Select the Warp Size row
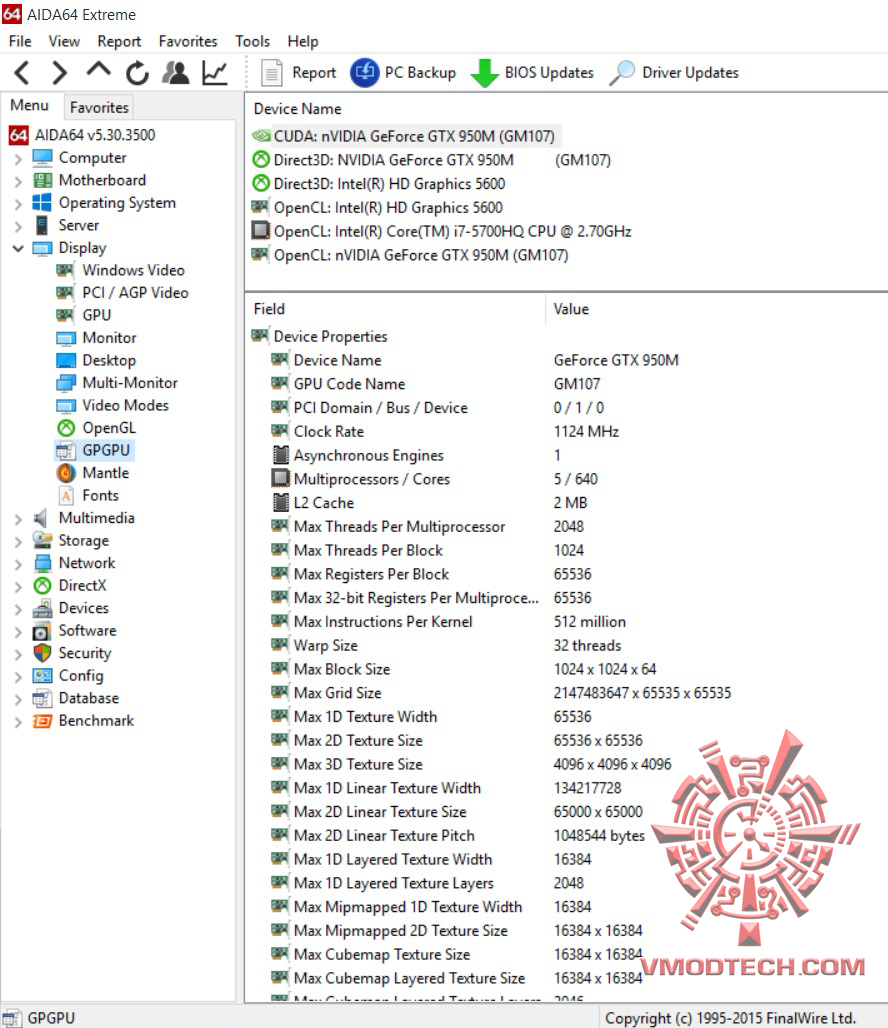Image resolution: width=888 pixels, height=1028 pixels. coord(567,645)
